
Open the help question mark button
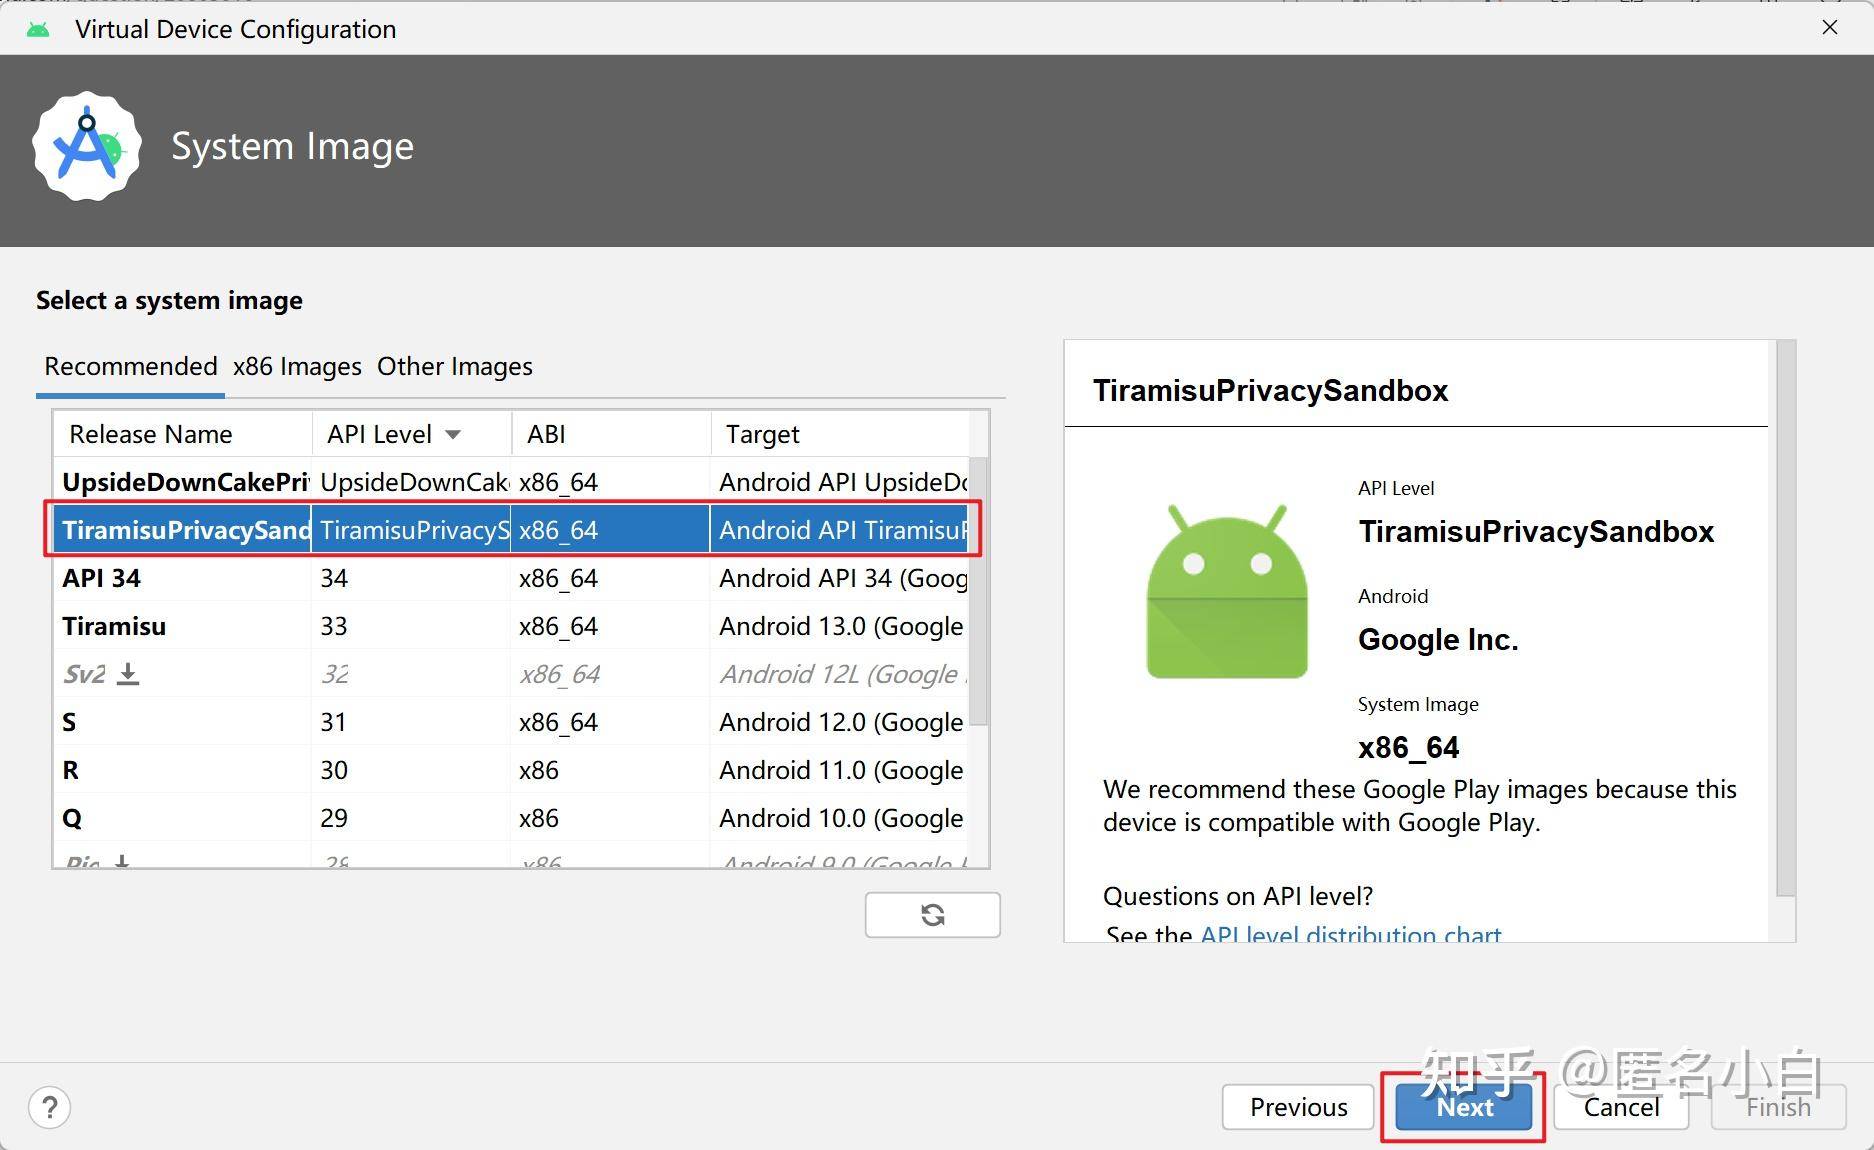(x=49, y=1107)
